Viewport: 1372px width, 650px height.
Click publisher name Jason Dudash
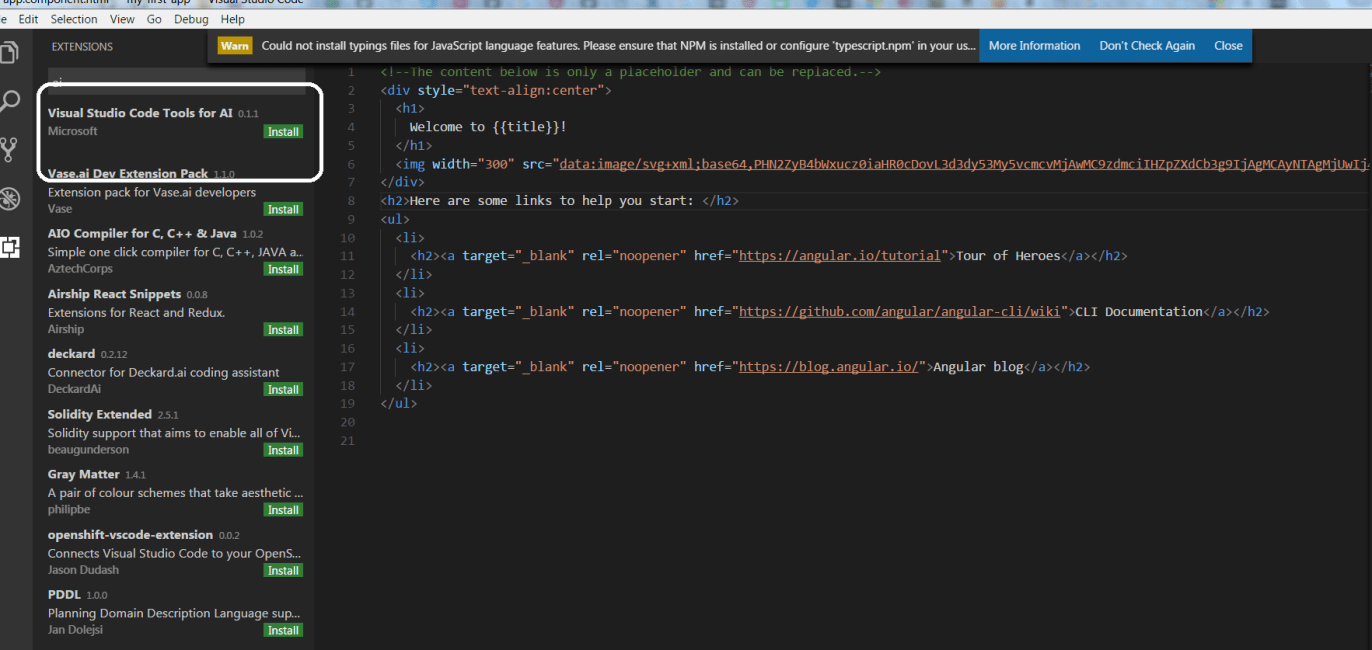[x=83, y=570]
